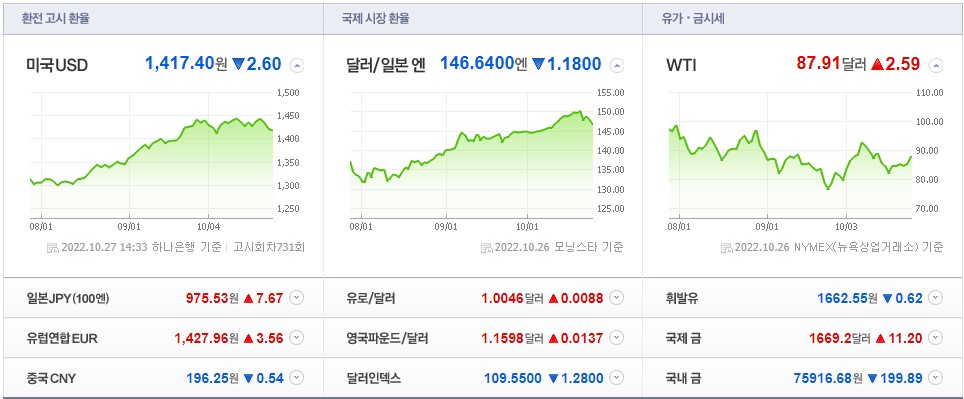This screenshot has height=399, width=964.
Task: Expand the 유럽연합EUR row
Action: coord(296,338)
